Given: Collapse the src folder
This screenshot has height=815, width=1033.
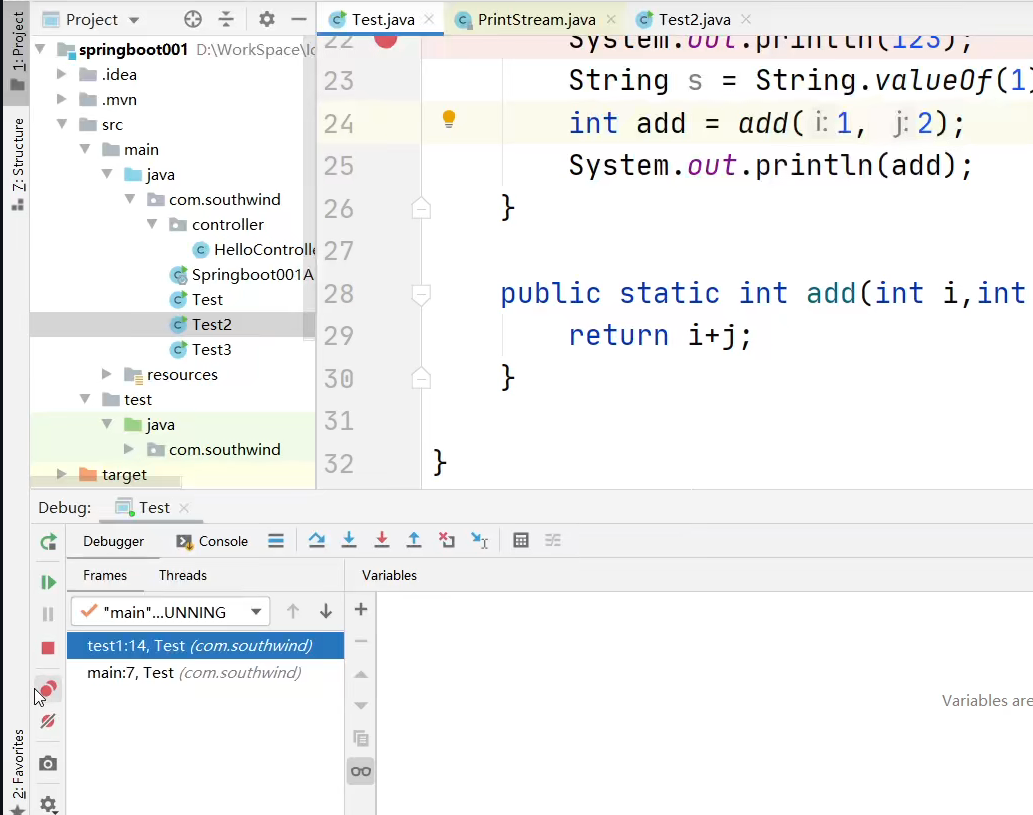Looking at the screenshot, I should 62,124.
